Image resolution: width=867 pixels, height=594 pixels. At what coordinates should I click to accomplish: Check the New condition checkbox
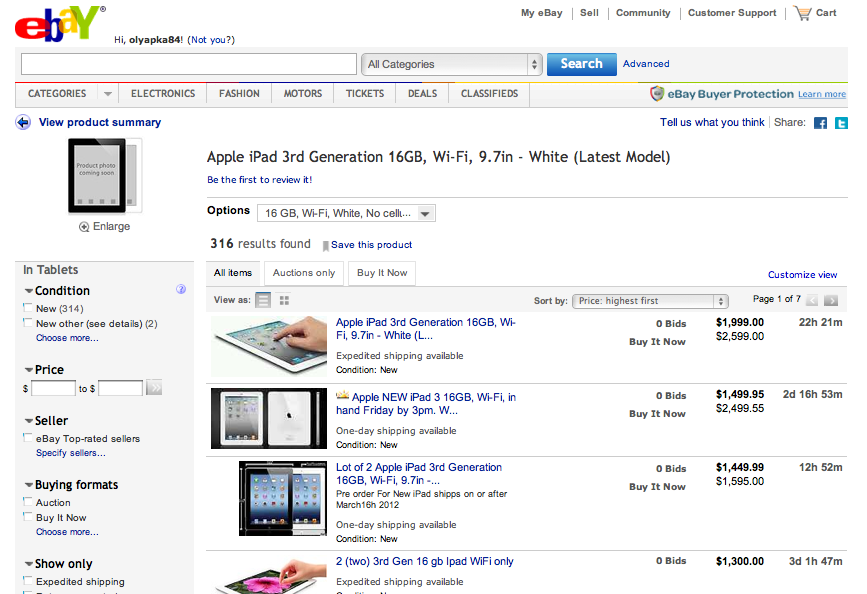[28, 309]
